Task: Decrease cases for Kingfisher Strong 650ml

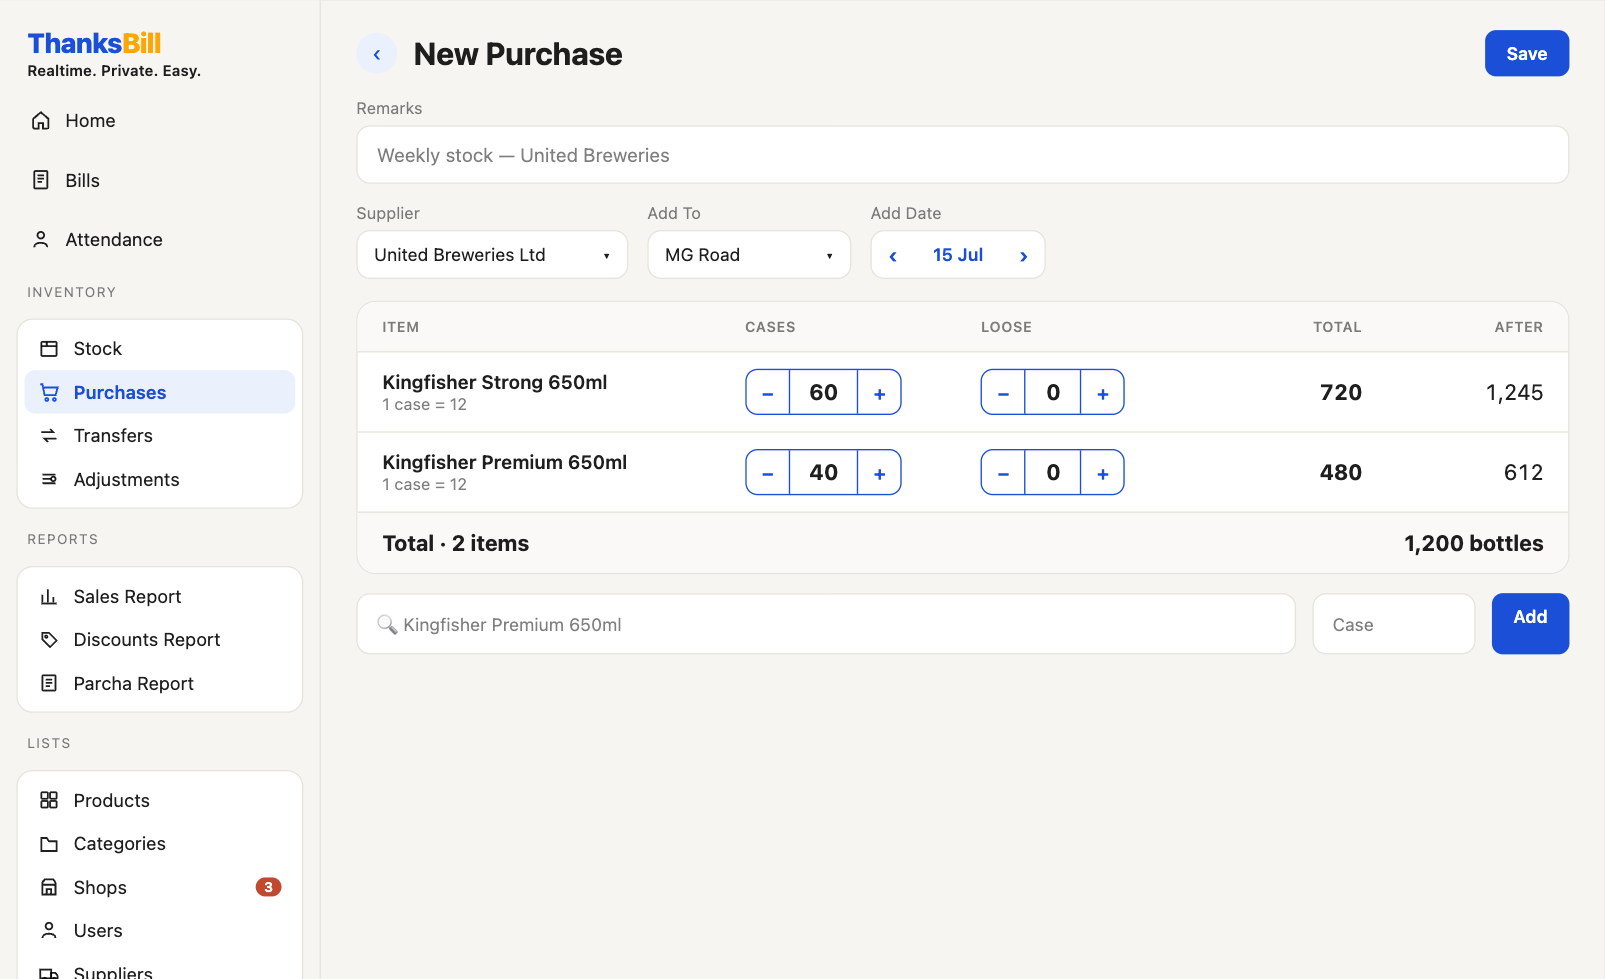Action: click(768, 393)
